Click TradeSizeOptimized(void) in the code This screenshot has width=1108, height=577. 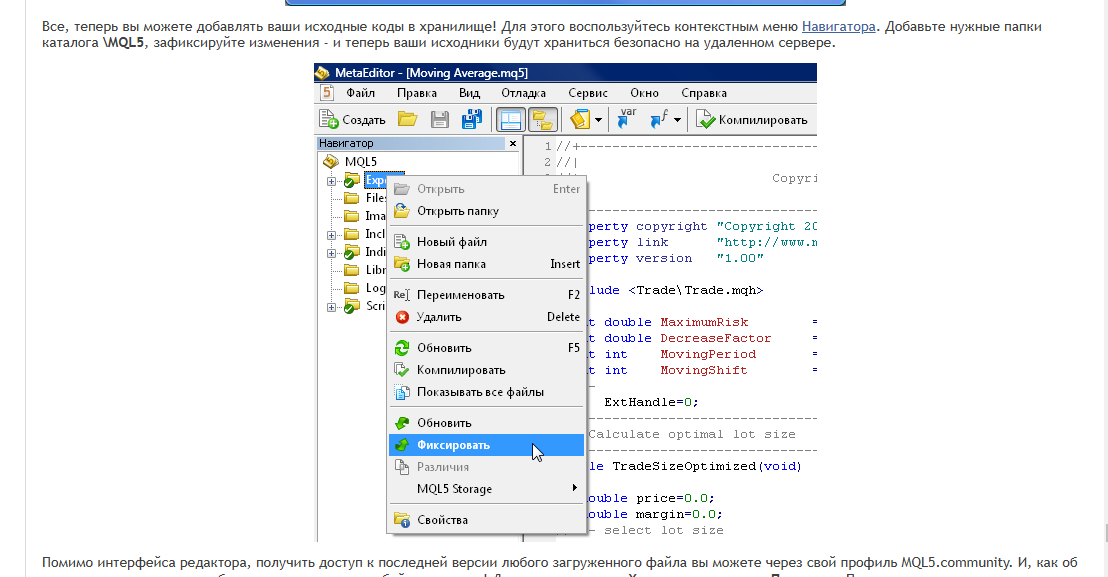click(x=707, y=466)
